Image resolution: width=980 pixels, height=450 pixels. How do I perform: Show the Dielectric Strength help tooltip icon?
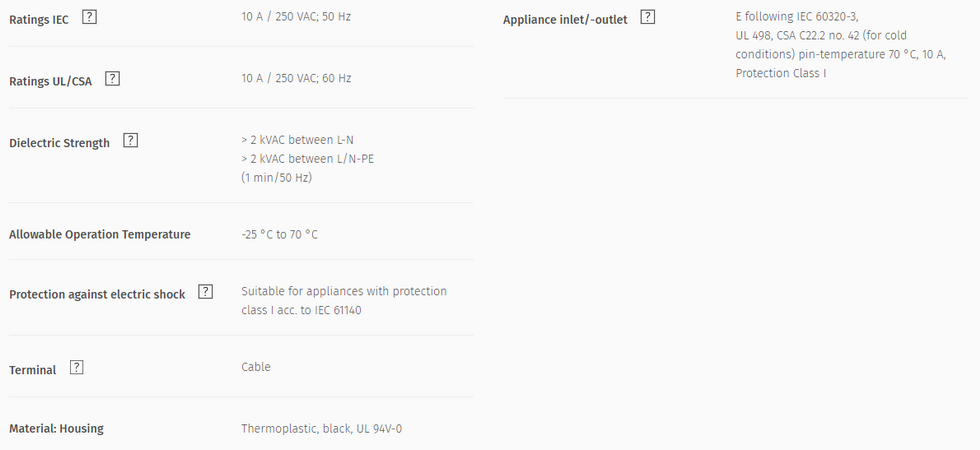(x=131, y=141)
